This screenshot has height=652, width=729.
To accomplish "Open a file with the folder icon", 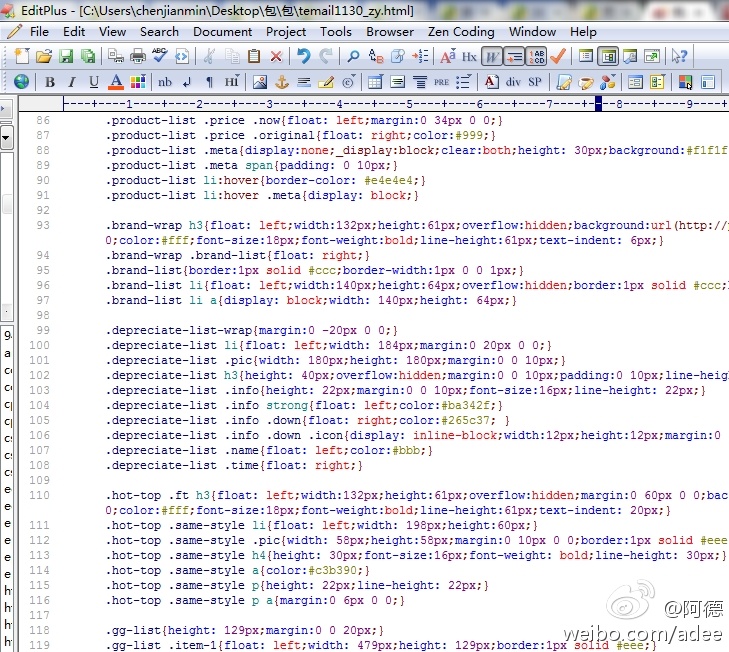I will tap(43, 56).
